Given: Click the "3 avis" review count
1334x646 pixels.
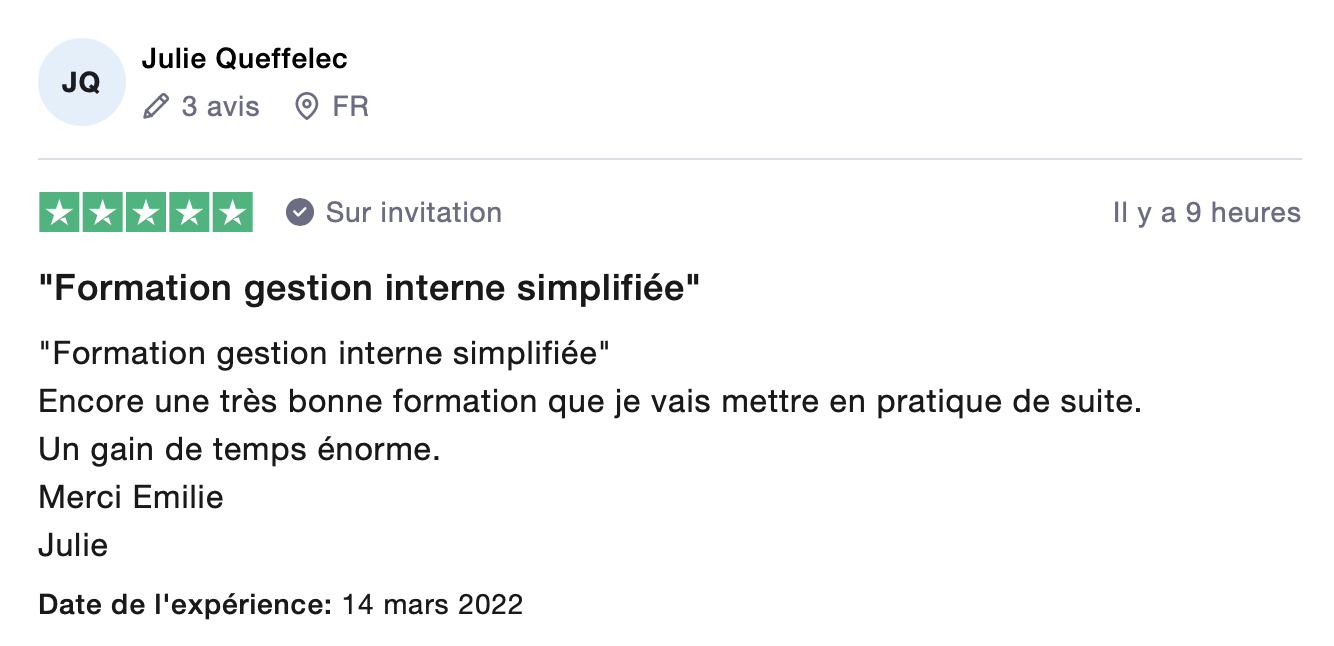Looking at the screenshot, I should point(220,106).
